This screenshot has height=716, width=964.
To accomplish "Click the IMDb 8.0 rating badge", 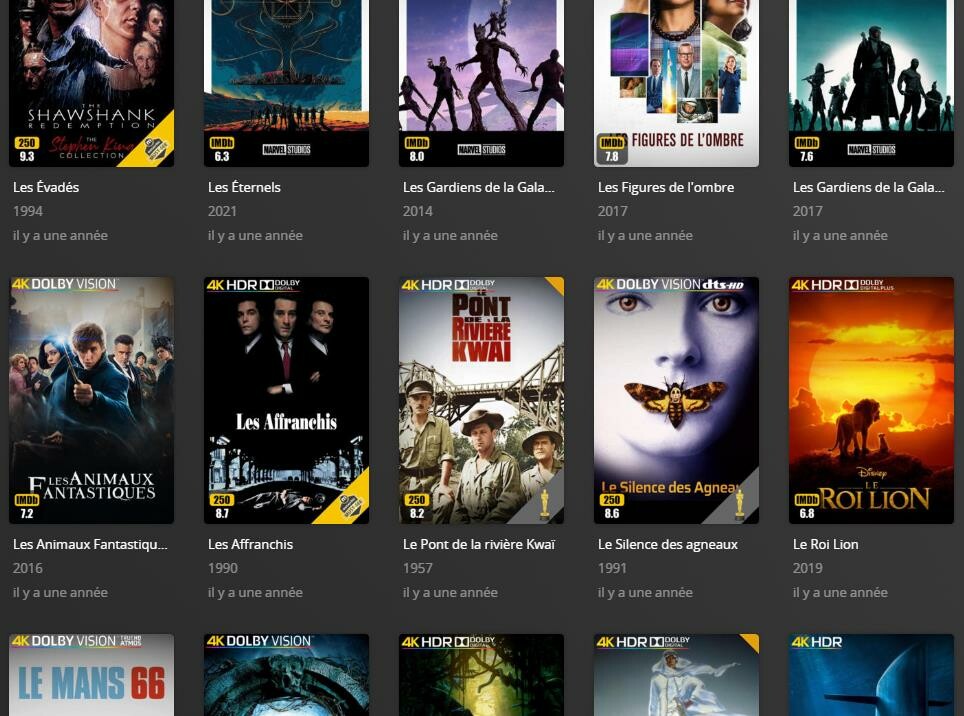I will click(417, 149).
